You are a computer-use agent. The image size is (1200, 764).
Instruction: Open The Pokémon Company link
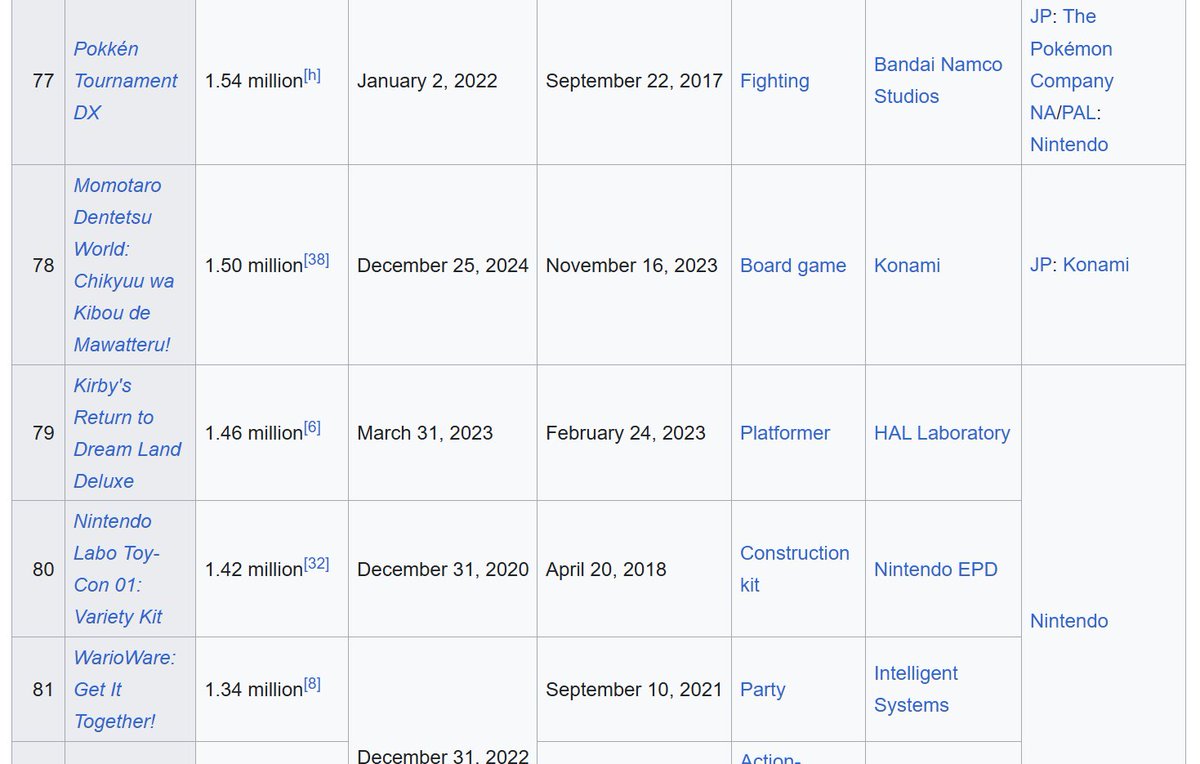coord(1072,49)
